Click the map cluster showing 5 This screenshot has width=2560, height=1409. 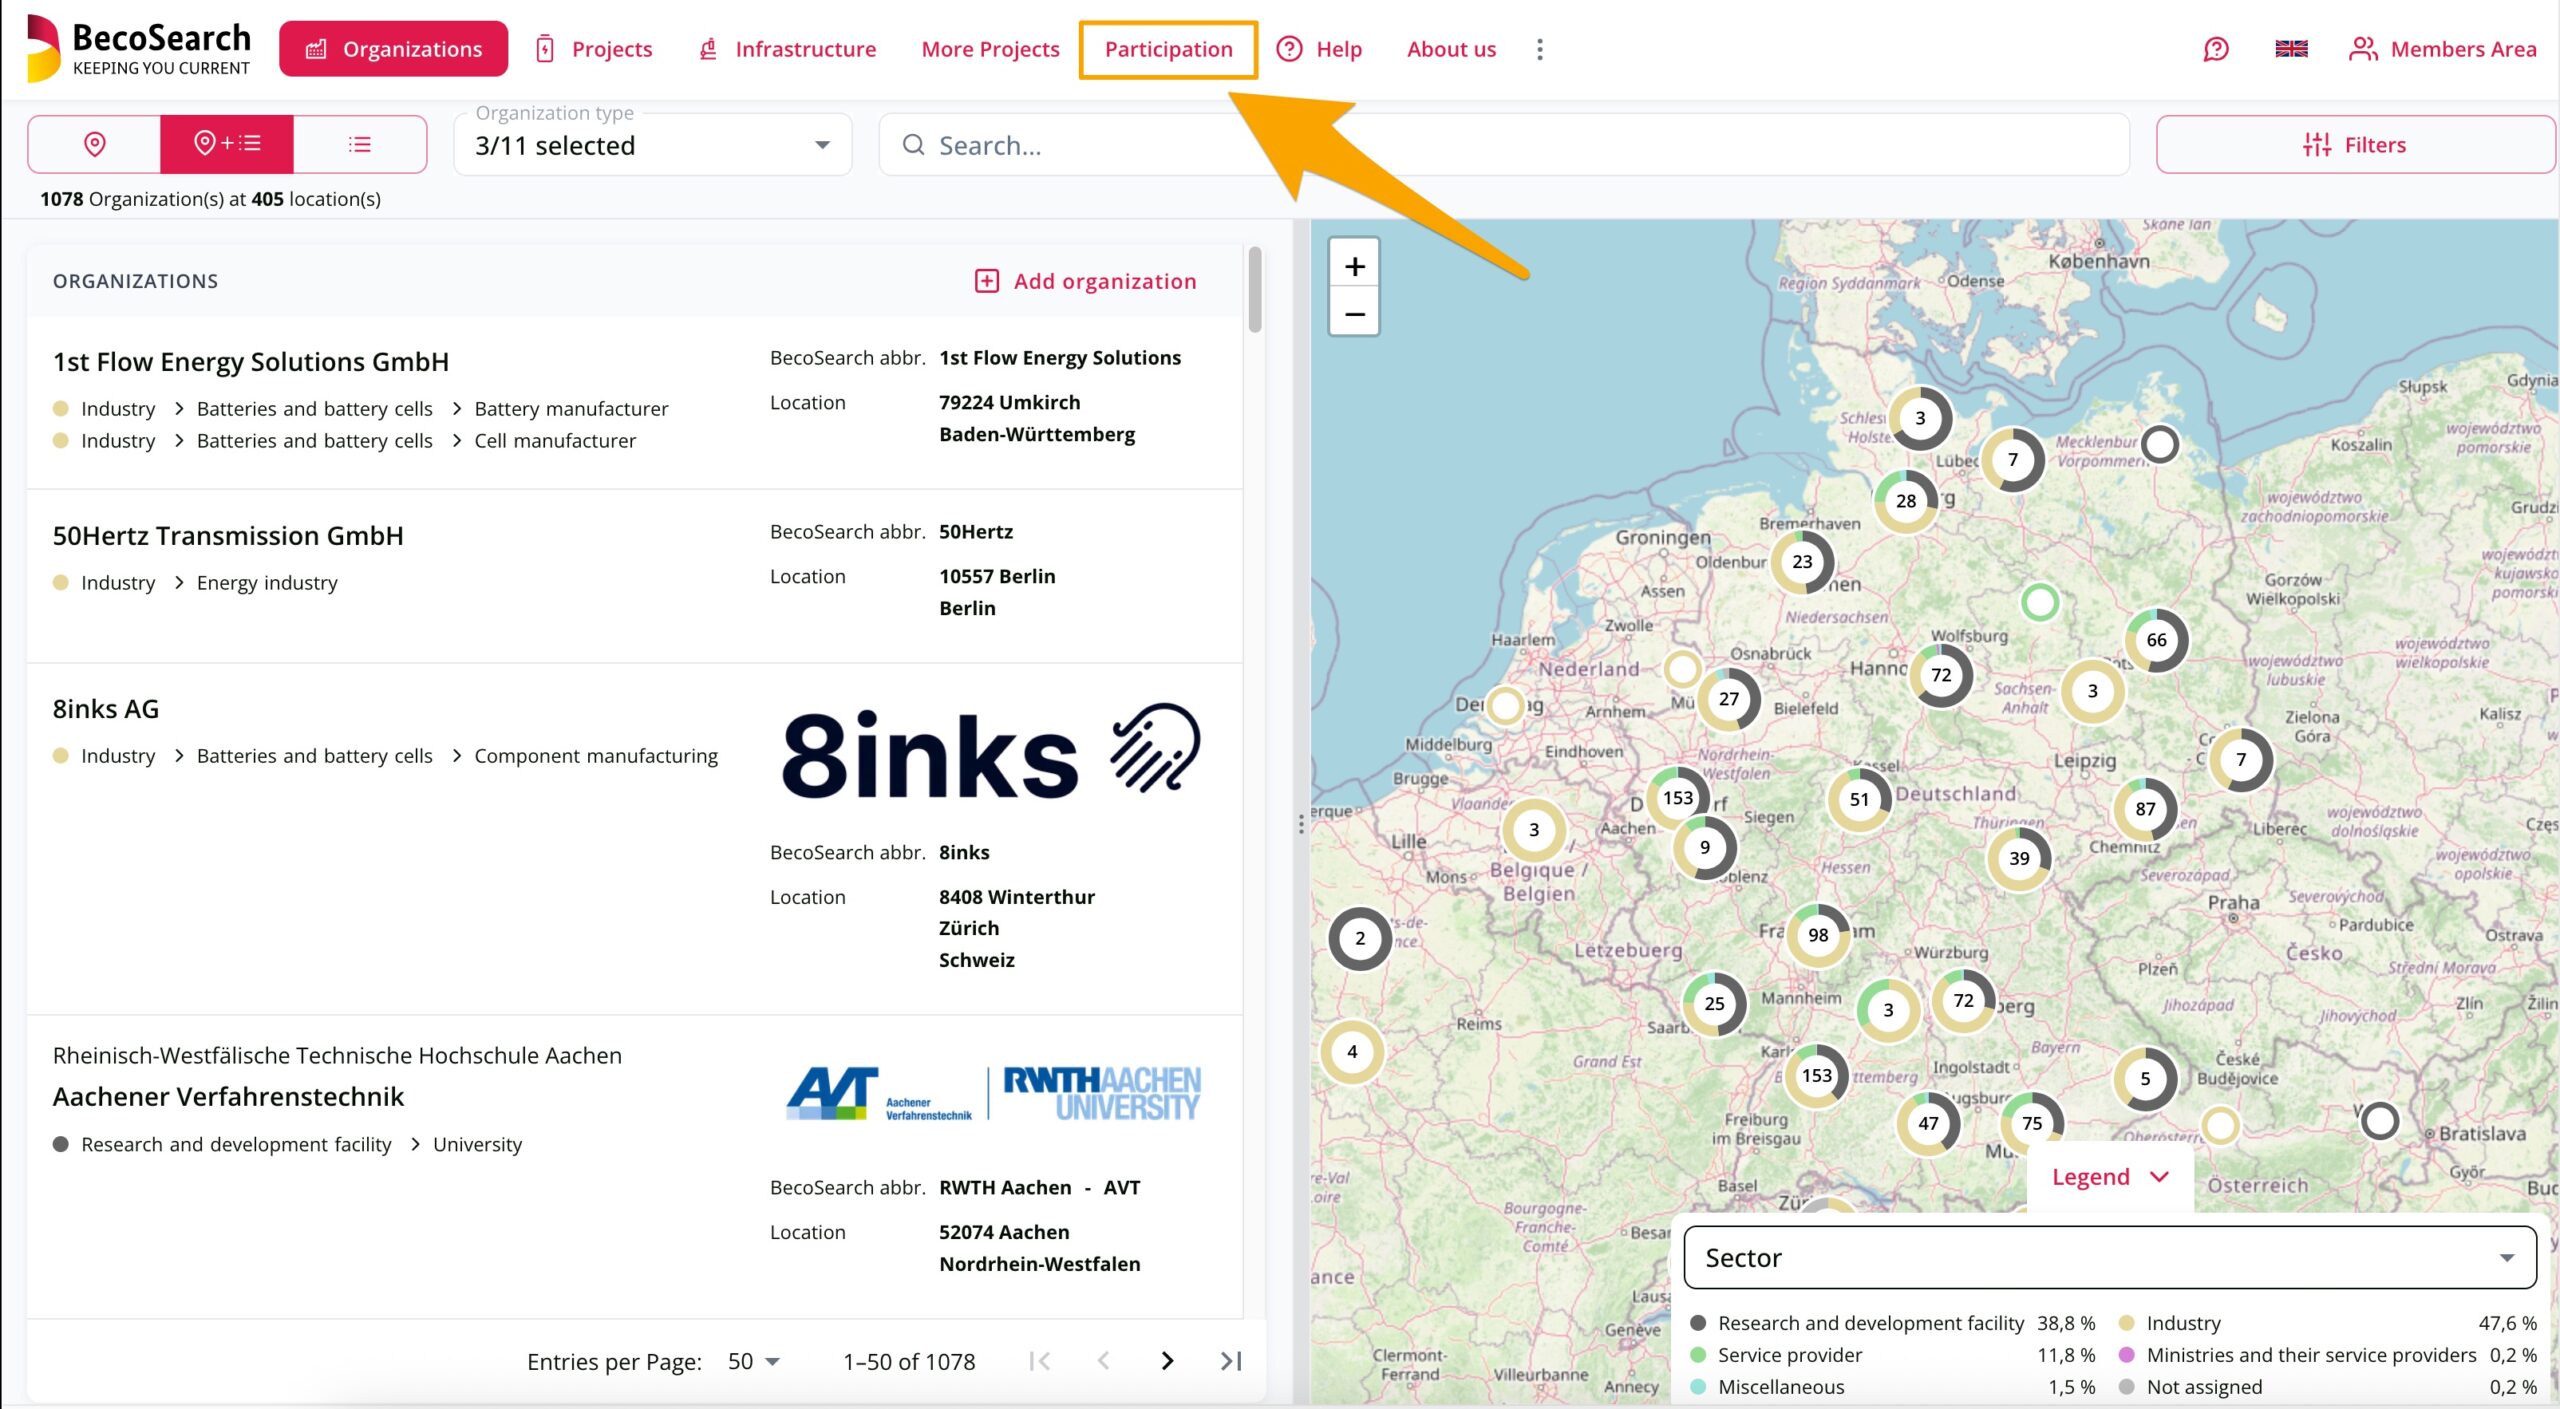click(x=2144, y=1079)
